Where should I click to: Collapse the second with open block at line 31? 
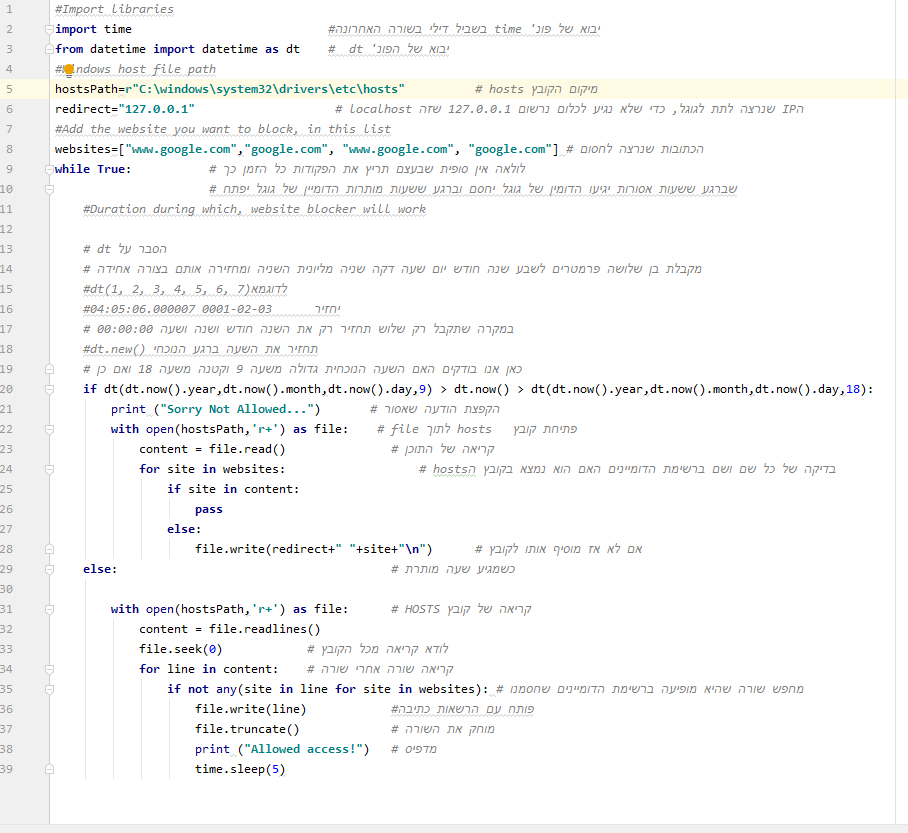pos(47,609)
